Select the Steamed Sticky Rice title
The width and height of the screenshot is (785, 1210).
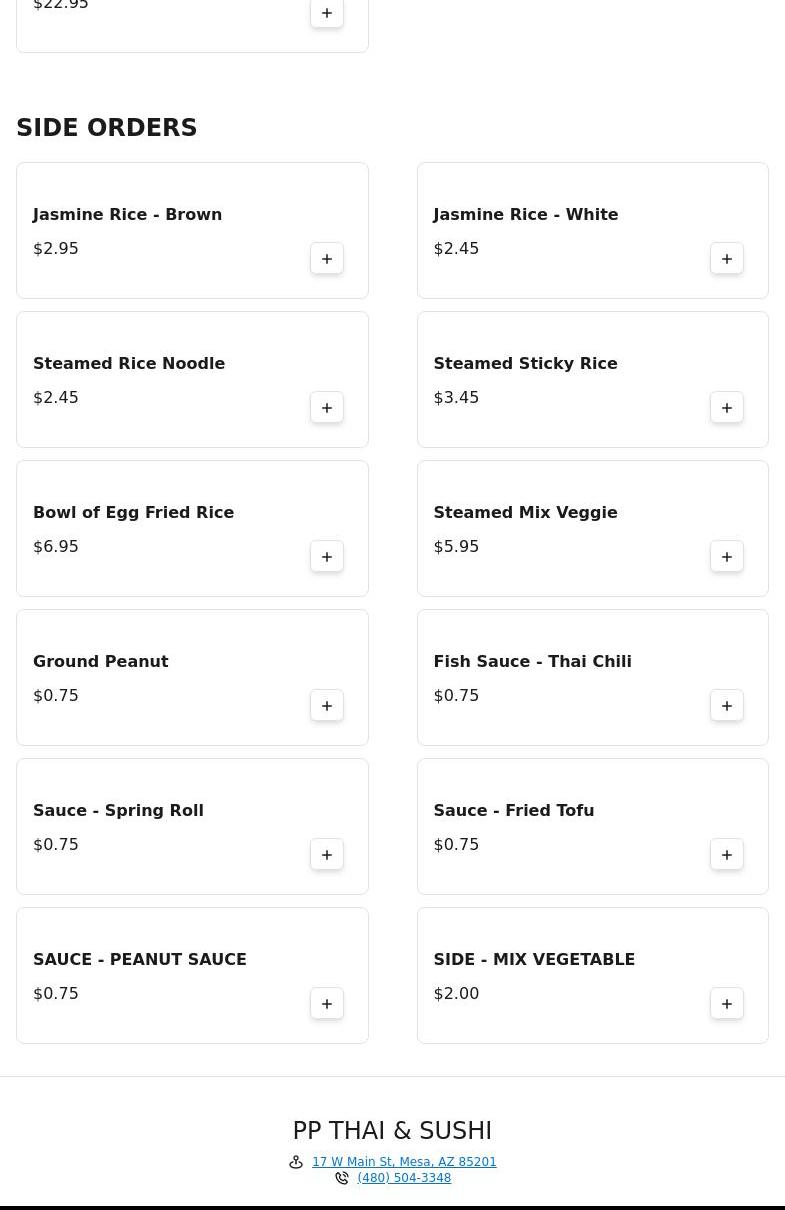[525, 363]
